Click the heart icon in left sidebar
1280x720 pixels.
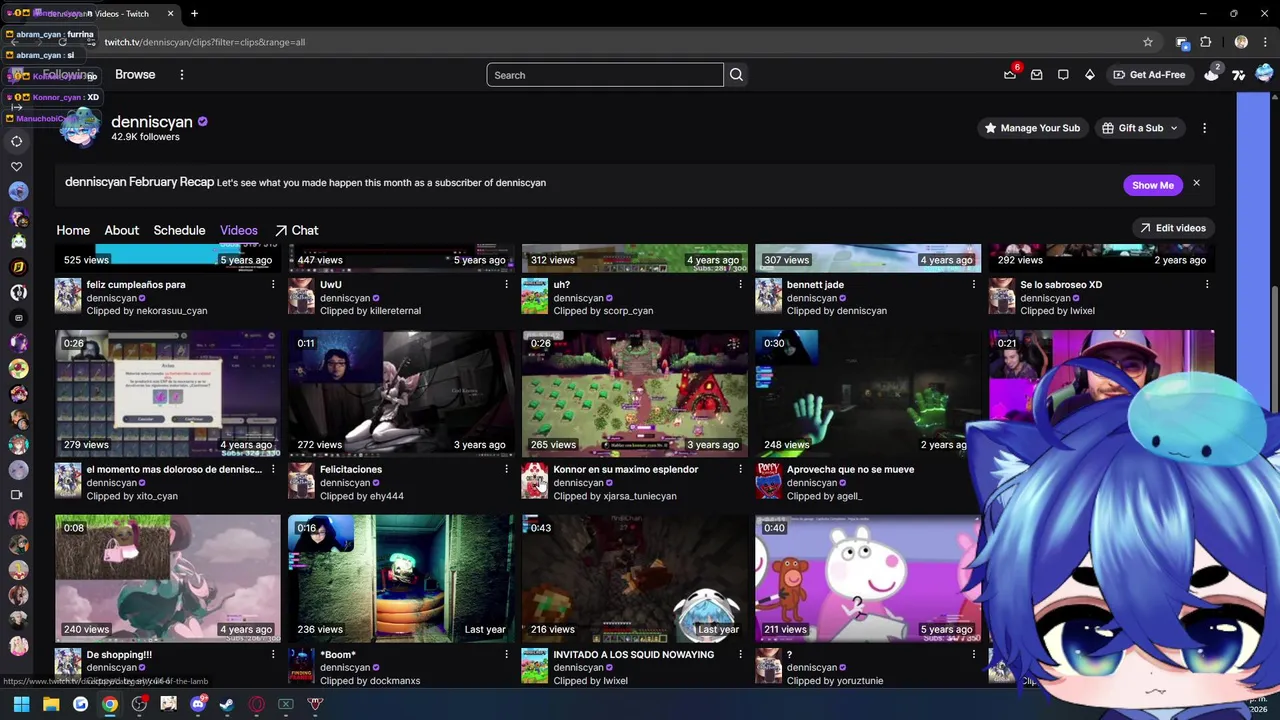(17, 167)
